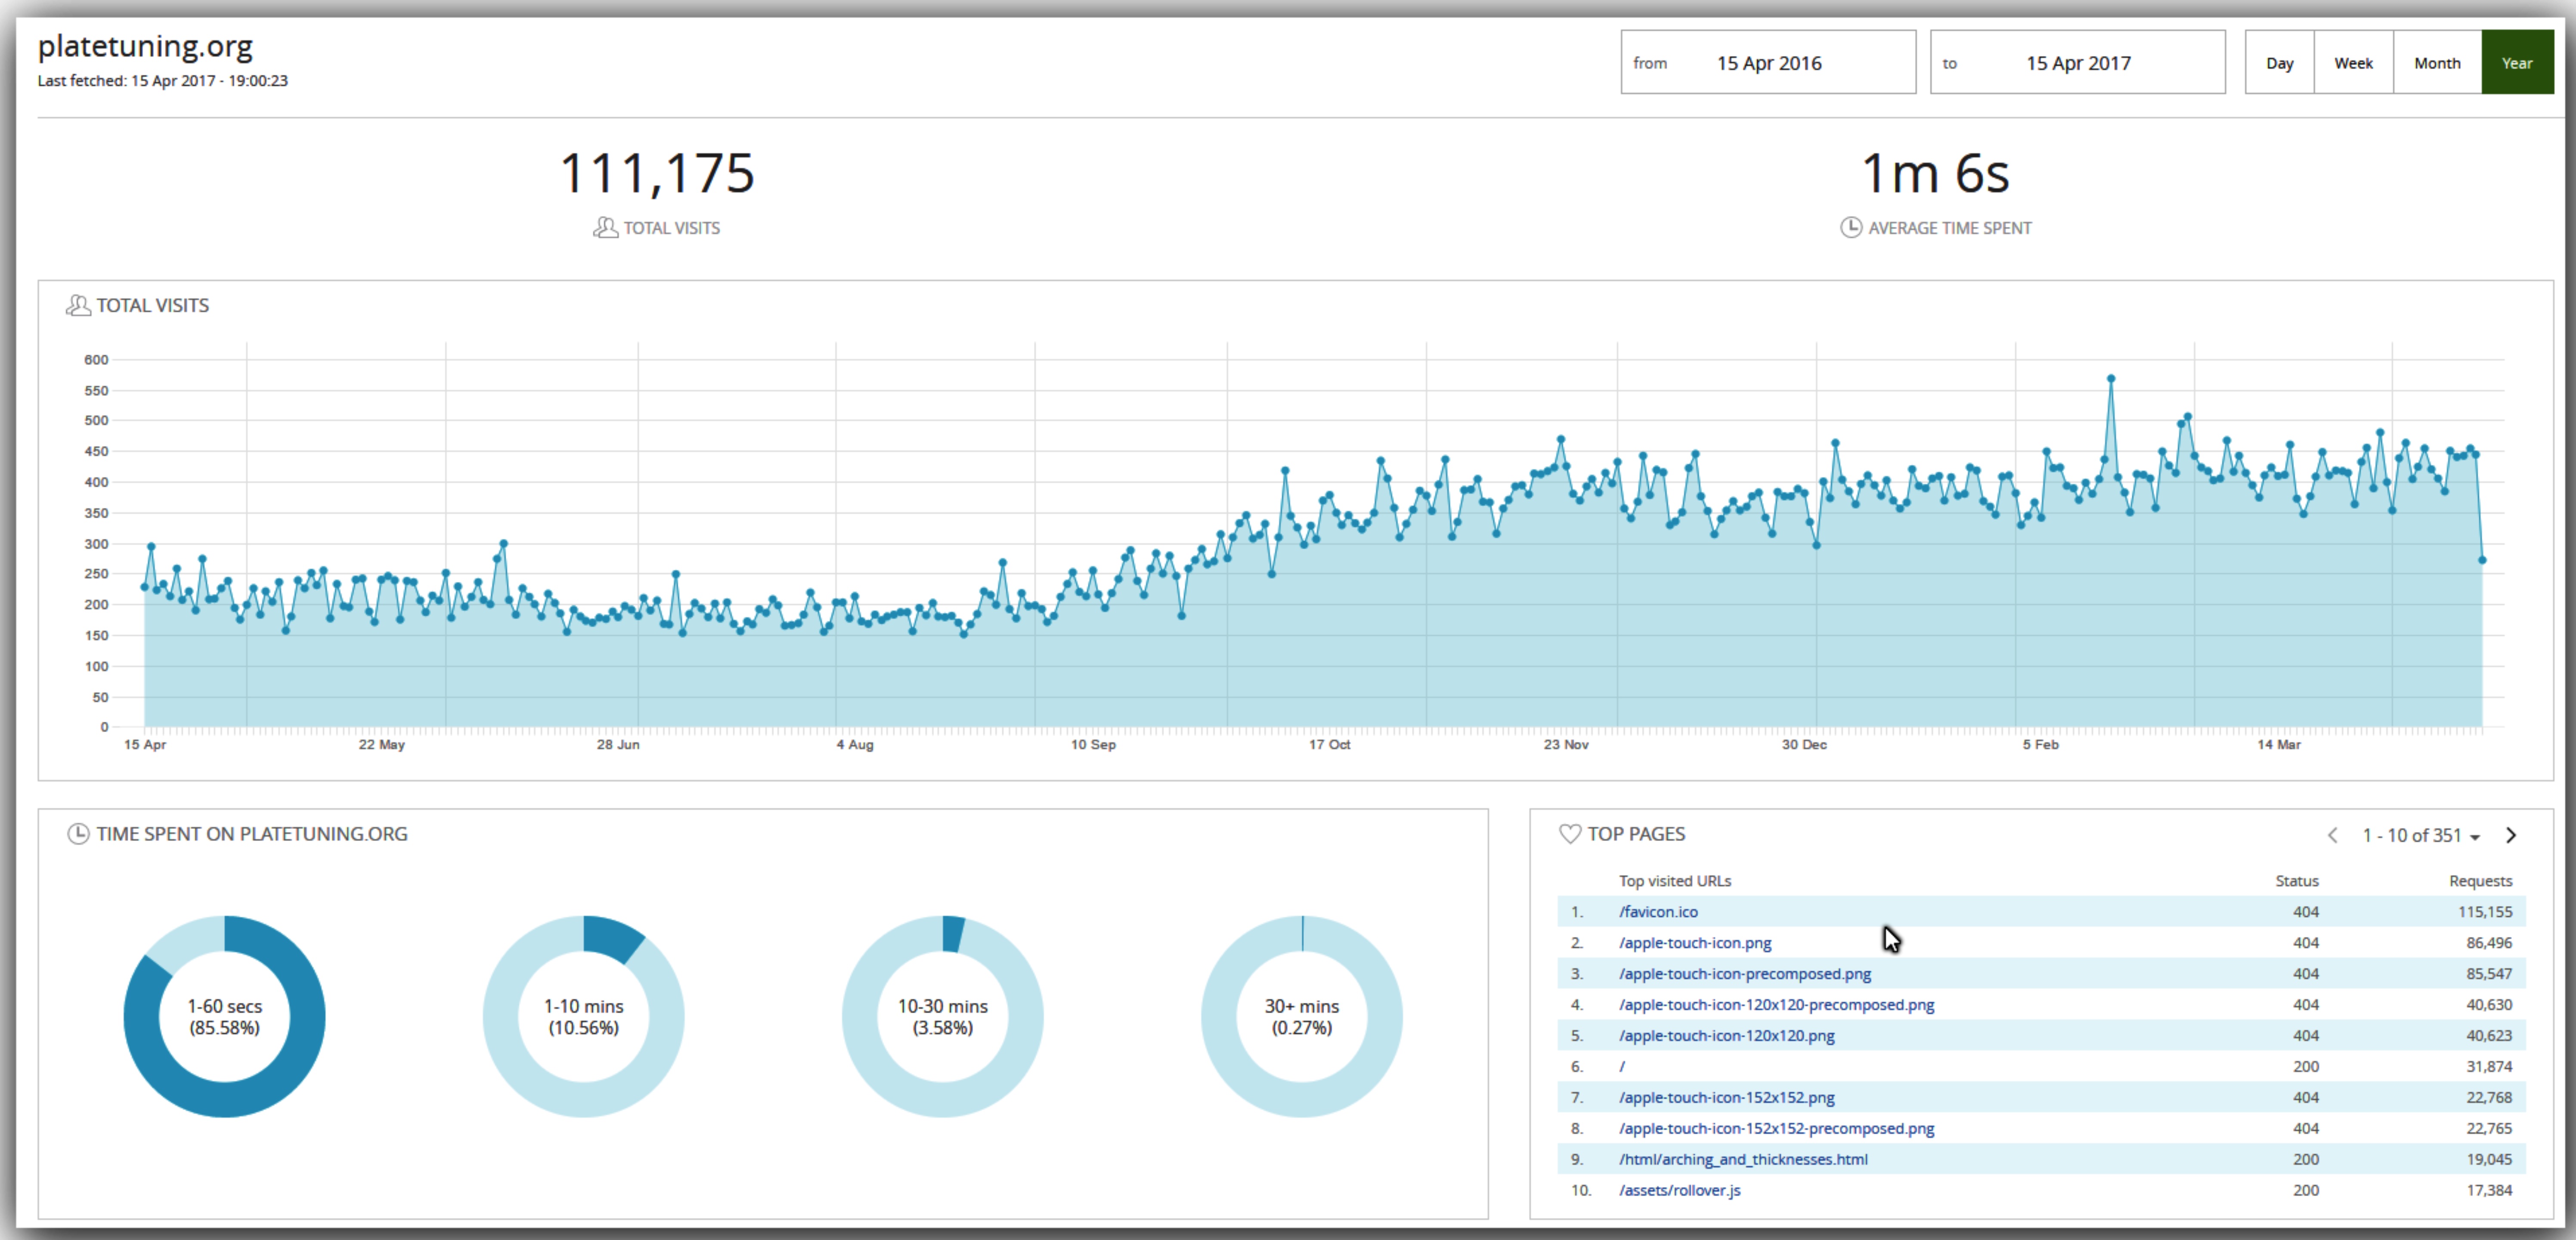Open /apple-touch-icon-152x152-precomposed.png link
This screenshot has height=1240, width=2576.
pos(1777,1129)
